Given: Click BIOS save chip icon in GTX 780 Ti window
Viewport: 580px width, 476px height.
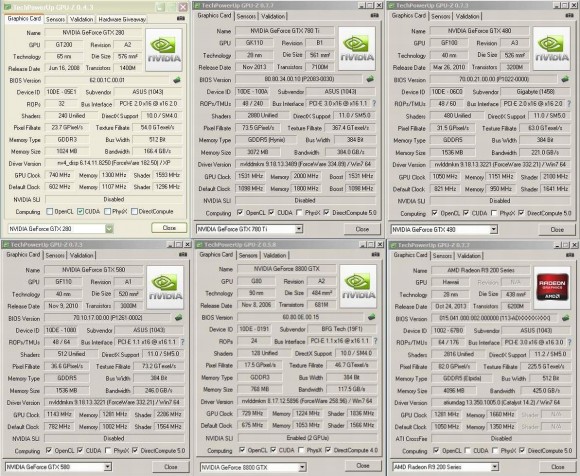Looking at the screenshot, I should pyautogui.click(x=370, y=79).
